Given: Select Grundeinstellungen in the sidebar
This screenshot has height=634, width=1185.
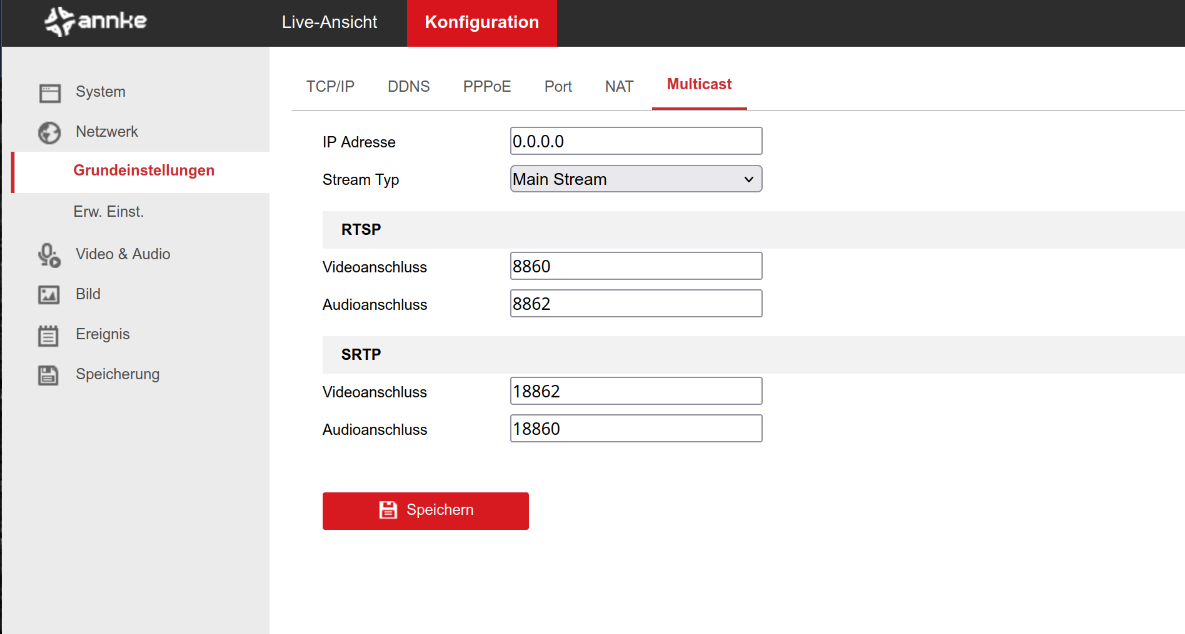Looking at the screenshot, I should pyautogui.click(x=144, y=171).
